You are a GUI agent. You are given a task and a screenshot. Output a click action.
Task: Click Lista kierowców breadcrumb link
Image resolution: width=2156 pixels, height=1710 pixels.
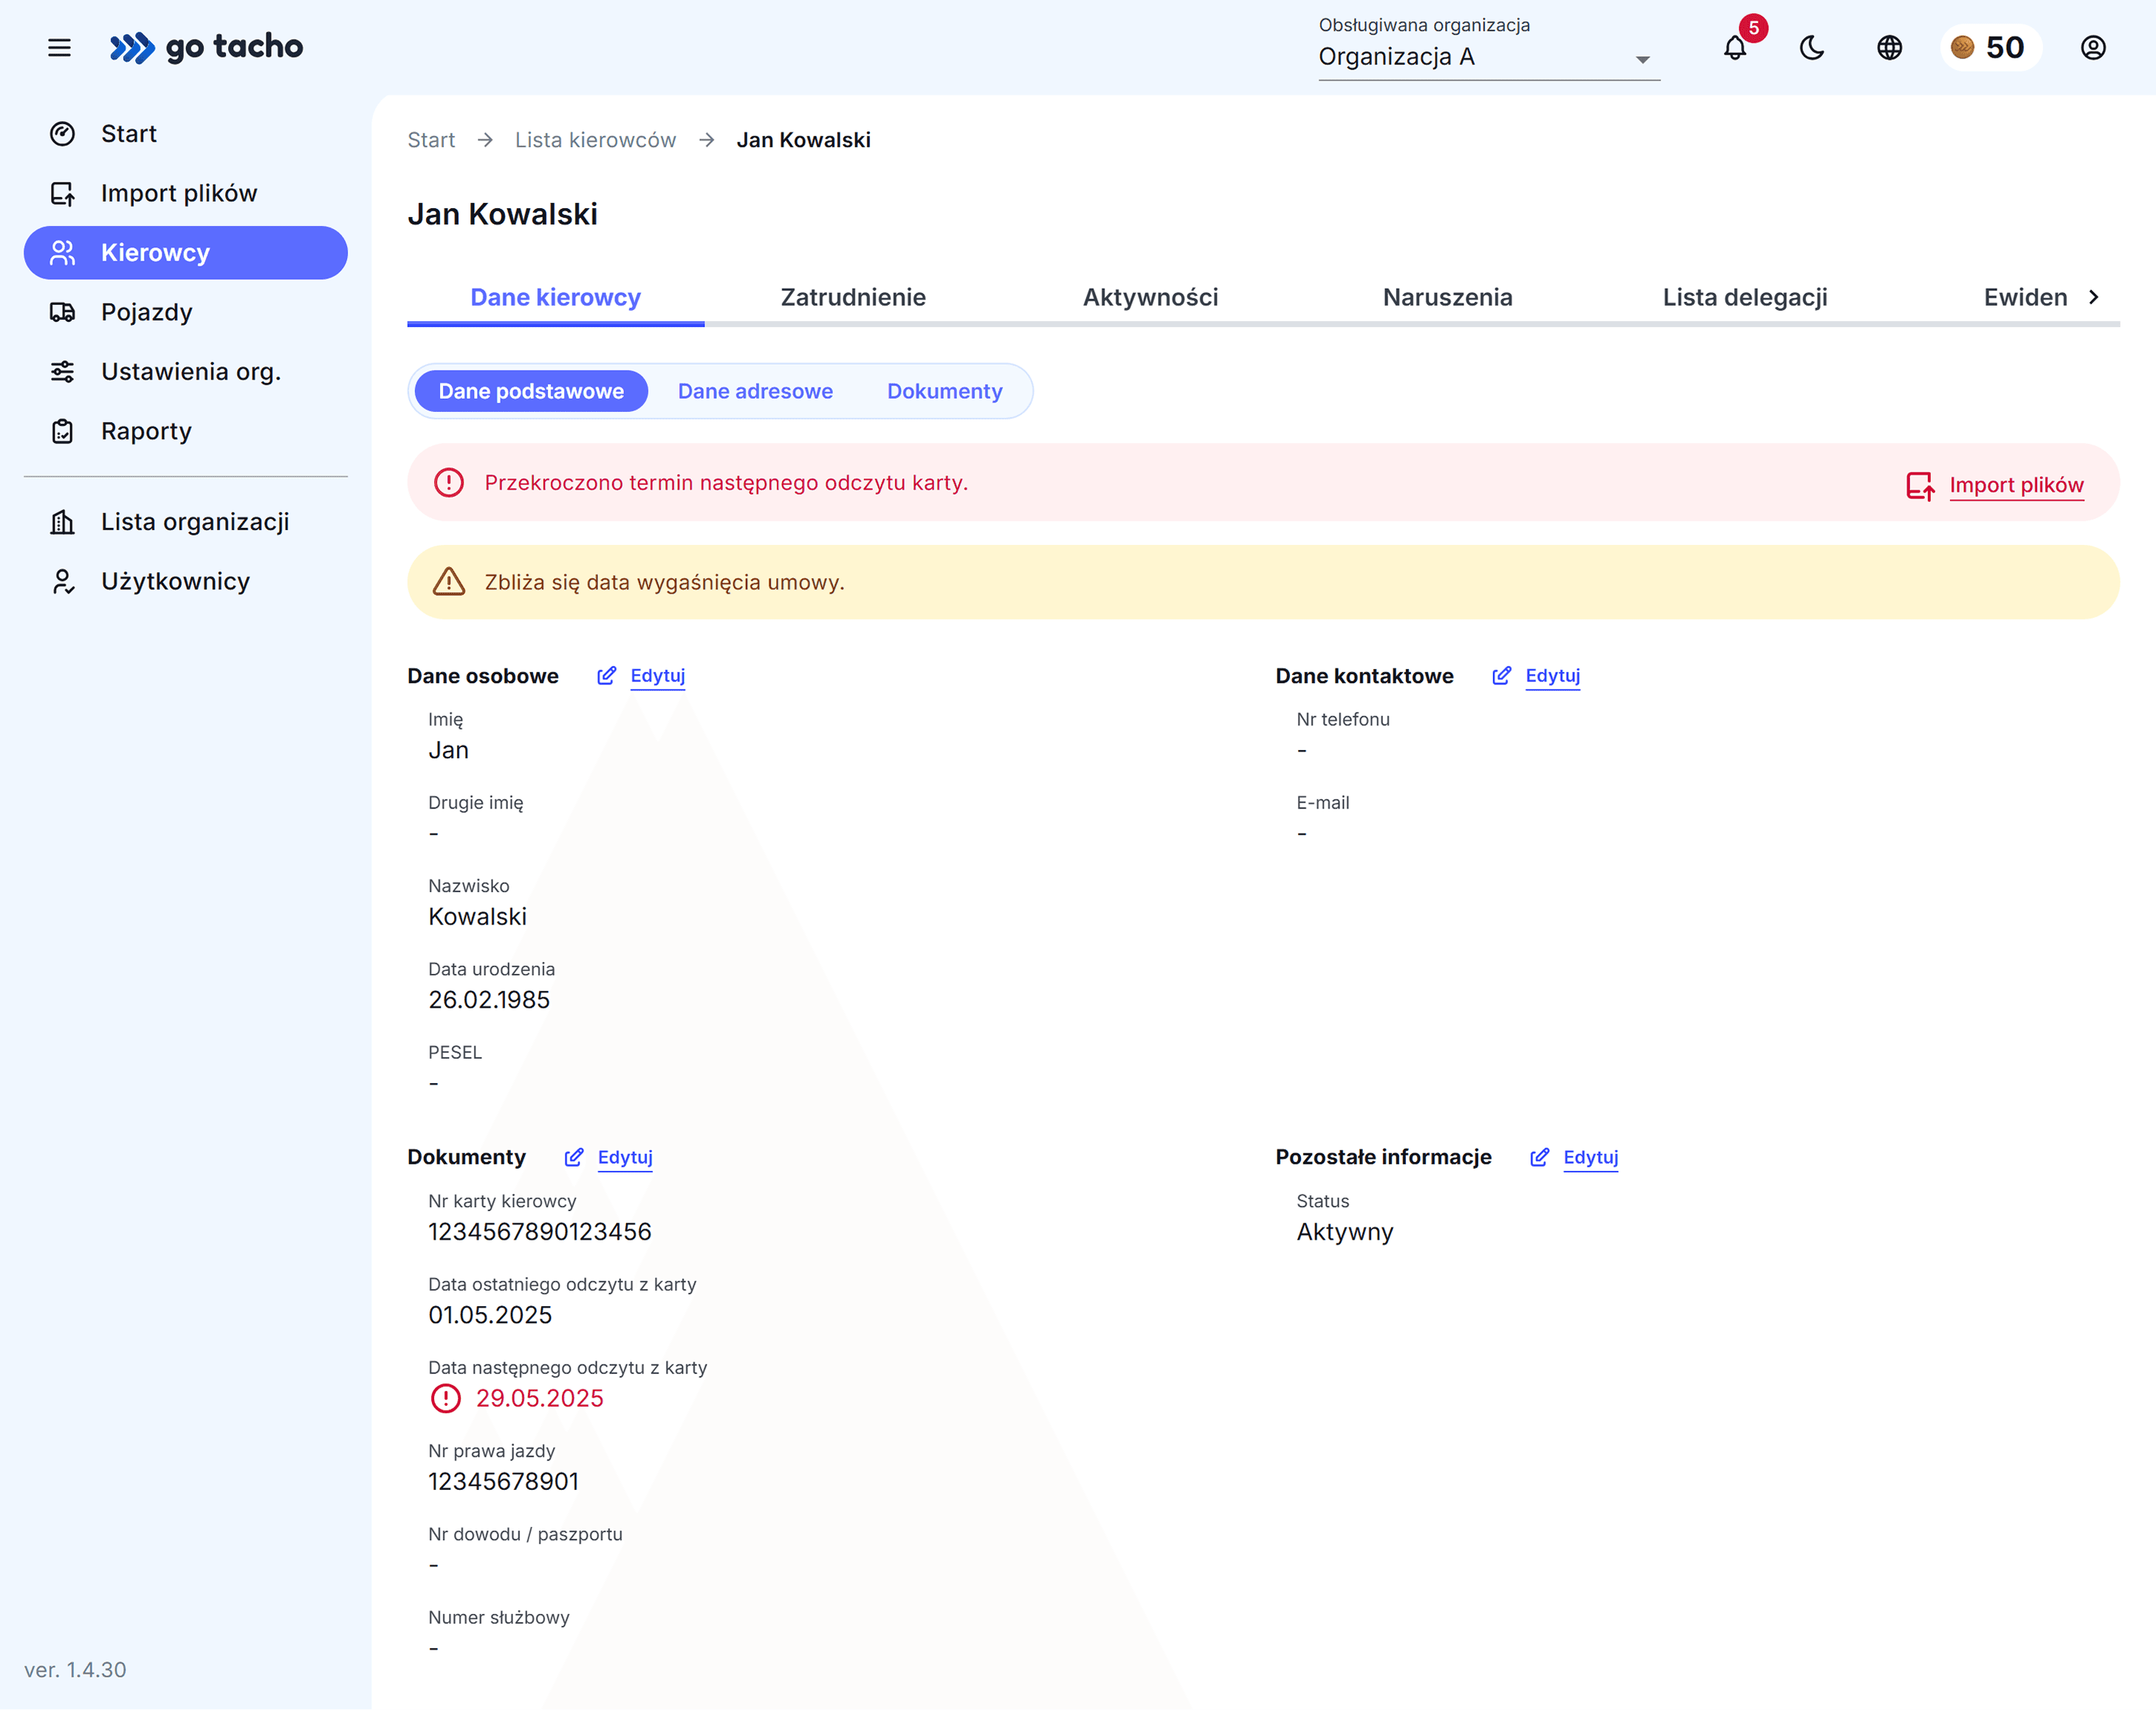[x=595, y=140]
